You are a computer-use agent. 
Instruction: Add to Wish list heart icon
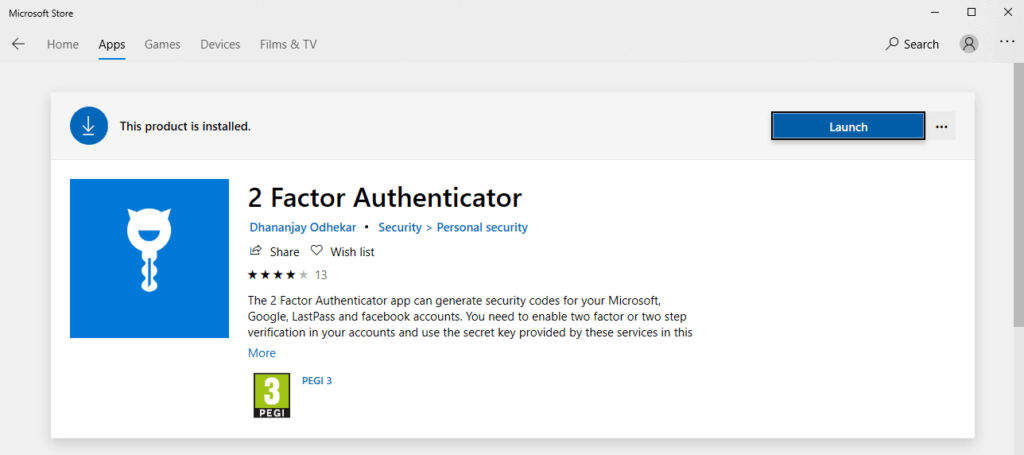click(316, 251)
